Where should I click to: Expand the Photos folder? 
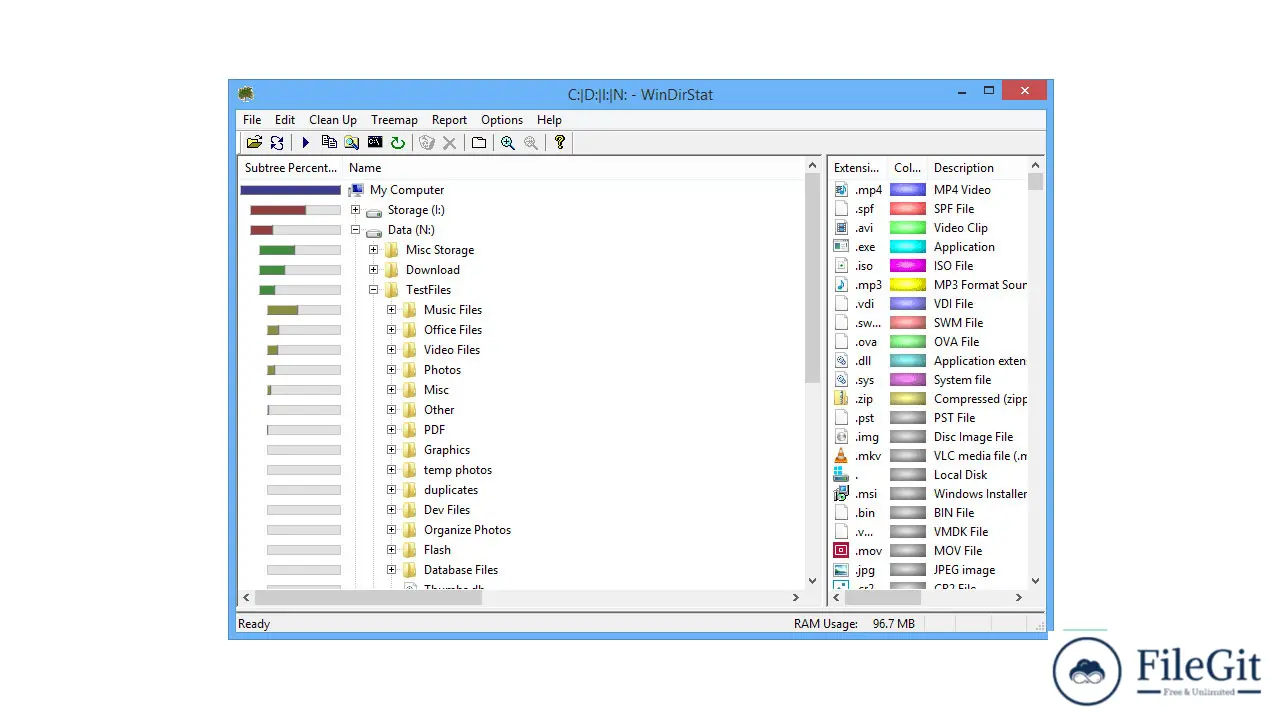click(391, 370)
